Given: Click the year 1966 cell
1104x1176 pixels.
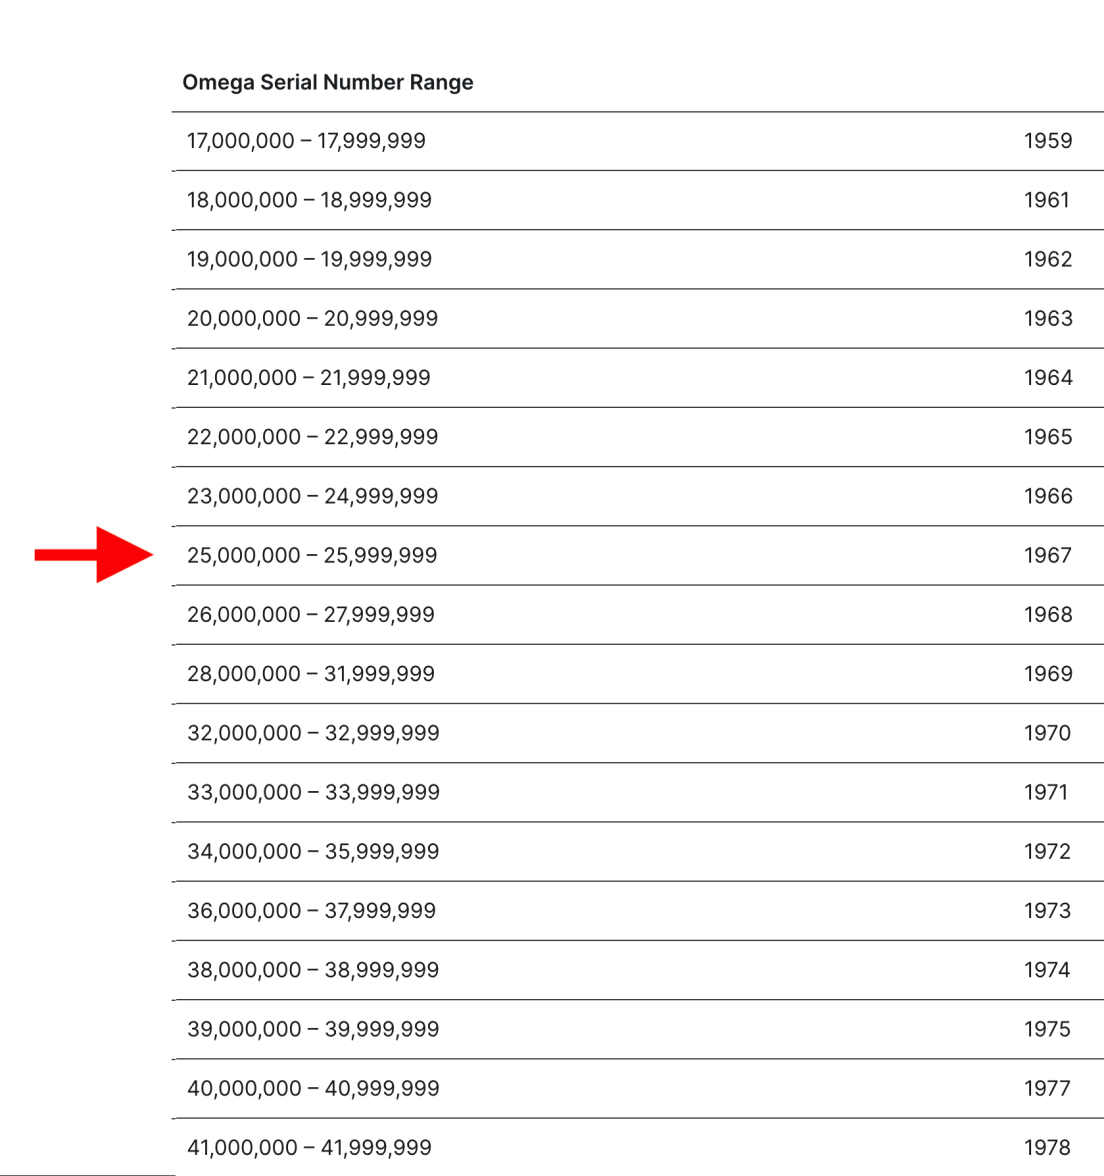Looking at the screenshot, I should (1047, 496).
